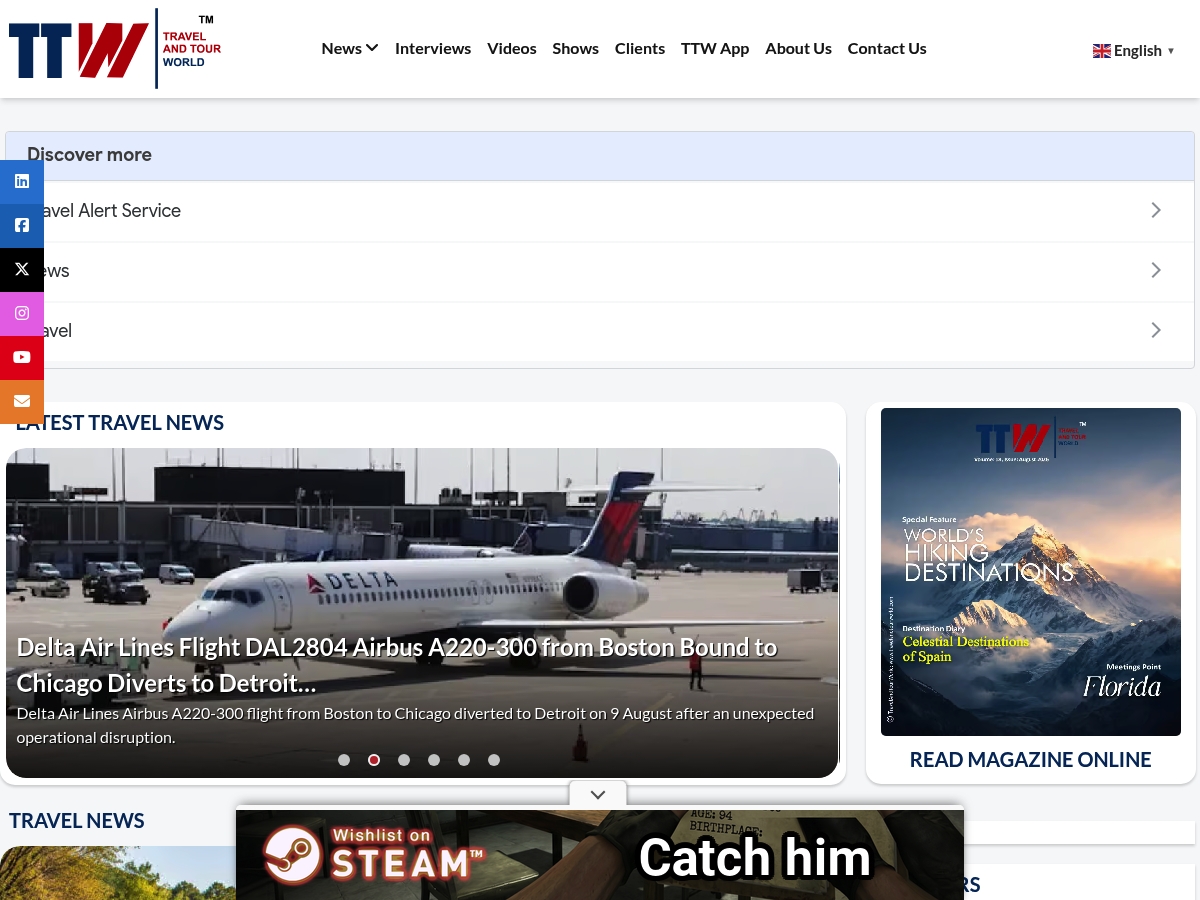Screen dimensions: 1200x900
Task: Click READ MAGAZINE ONLINE link
Action: [1030, 760]
